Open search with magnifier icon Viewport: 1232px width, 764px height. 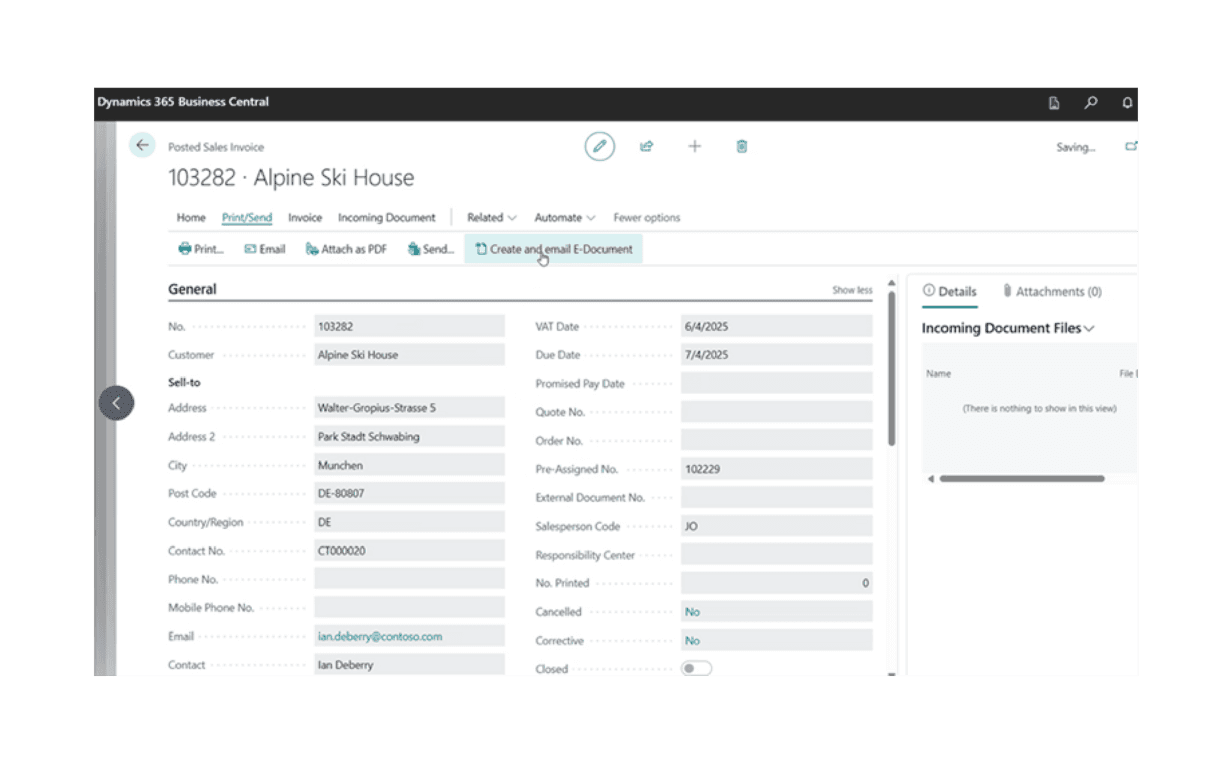[1091, 103]
